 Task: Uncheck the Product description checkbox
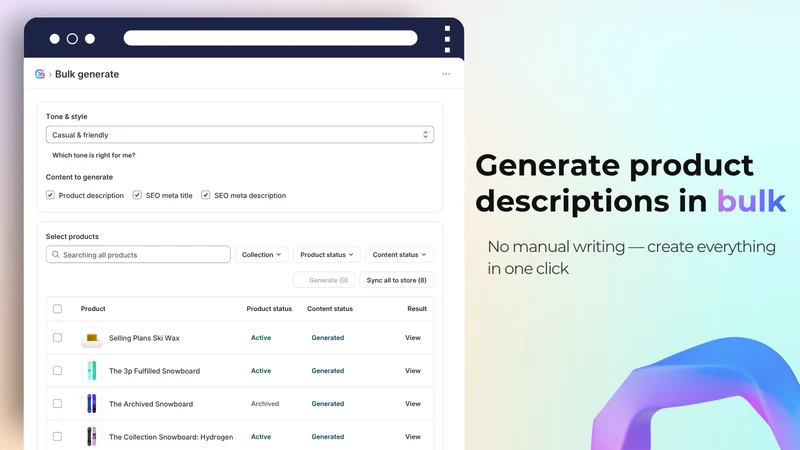click(x=50, y=195)
